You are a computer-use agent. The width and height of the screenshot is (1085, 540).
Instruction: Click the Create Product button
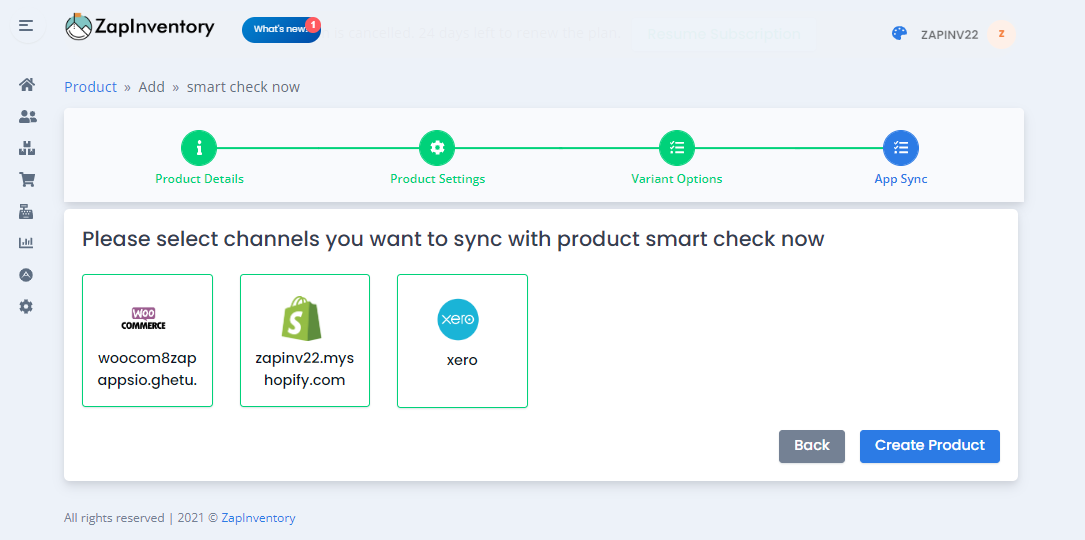tap(929, 446)
